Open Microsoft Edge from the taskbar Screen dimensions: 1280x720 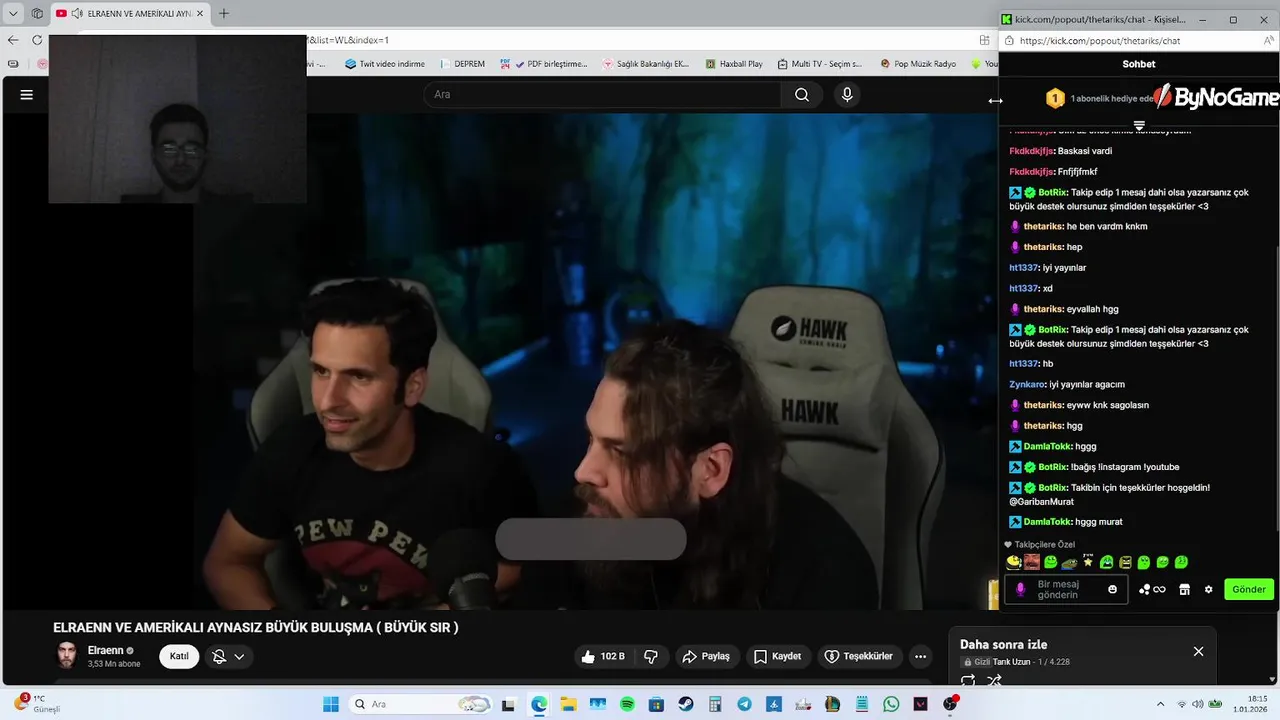(539, 704)
